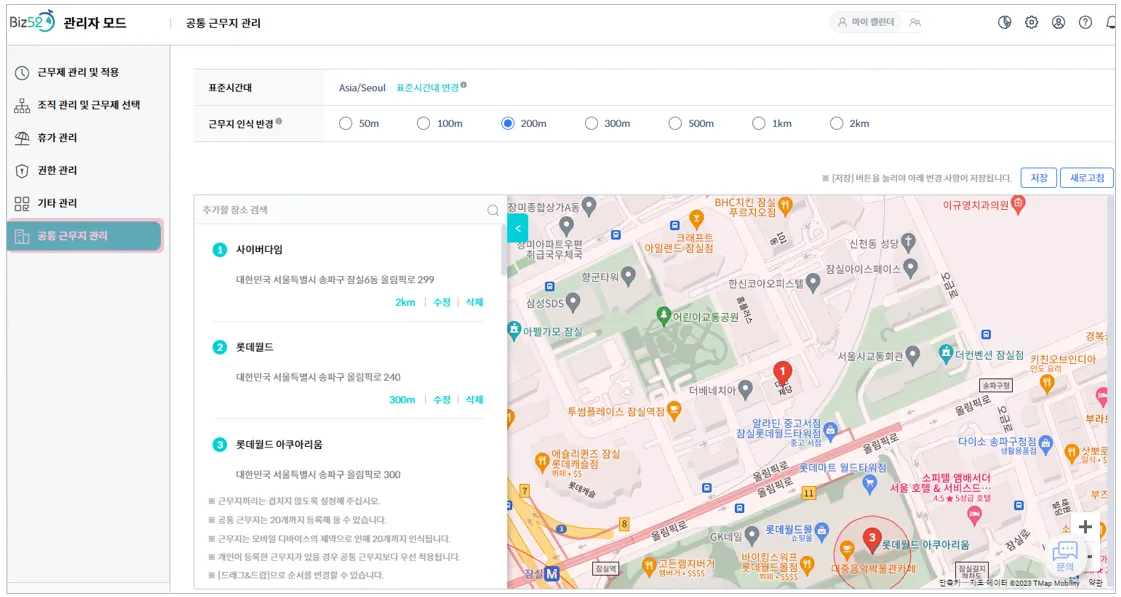
Task: Open 기타 관리 menu
Action: click(x=57, y=203)
